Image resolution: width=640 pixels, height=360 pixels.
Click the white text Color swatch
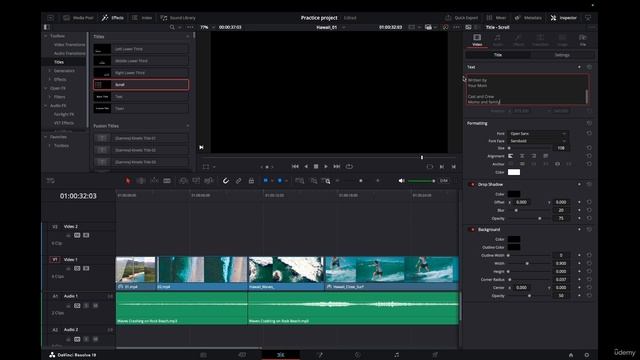(514, 172)
